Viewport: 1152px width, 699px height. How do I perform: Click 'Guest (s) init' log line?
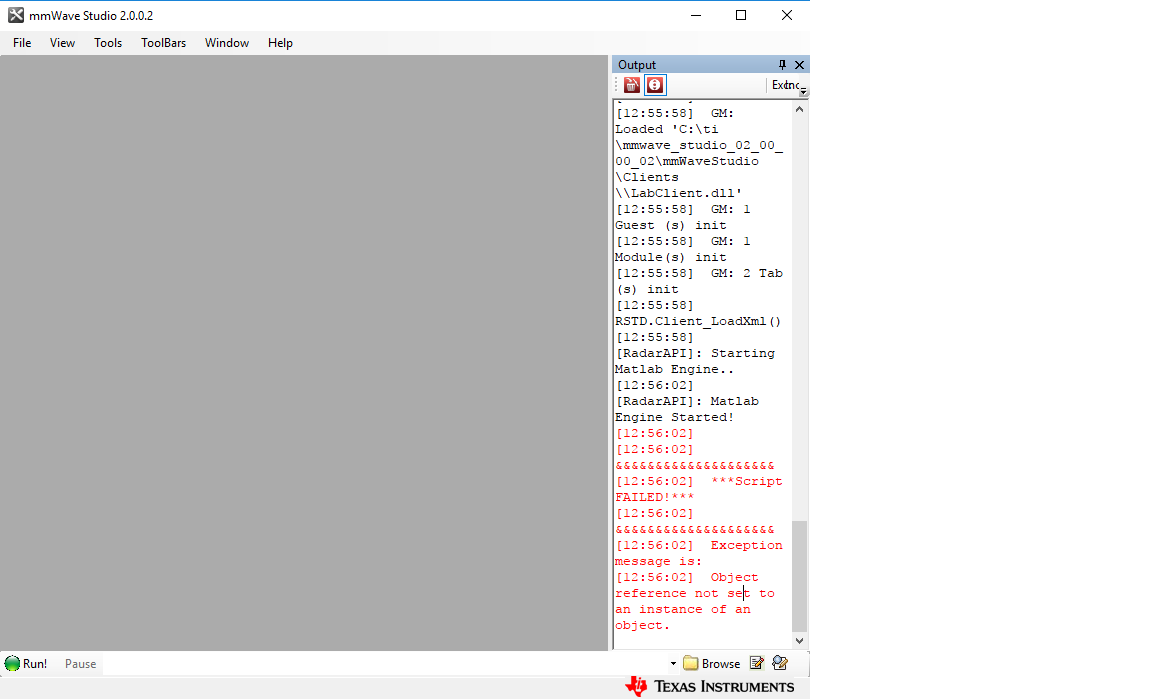click(671, 226)
